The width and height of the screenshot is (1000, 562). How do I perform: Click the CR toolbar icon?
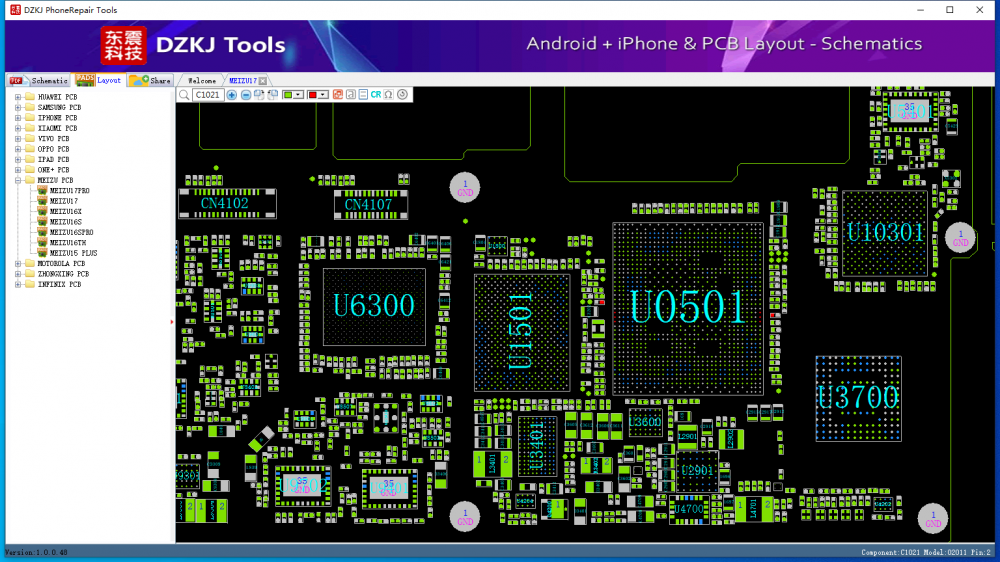click(376, 94)
